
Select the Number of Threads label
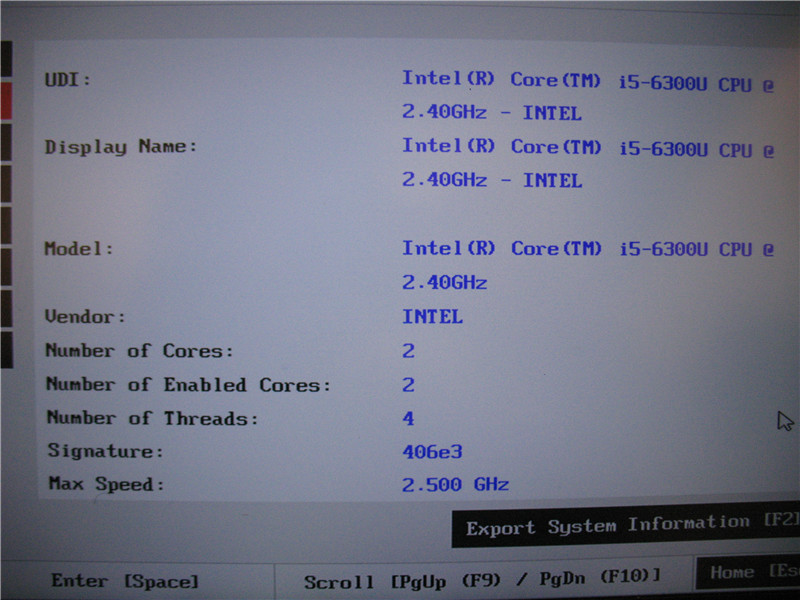click(x=152, y=418)
